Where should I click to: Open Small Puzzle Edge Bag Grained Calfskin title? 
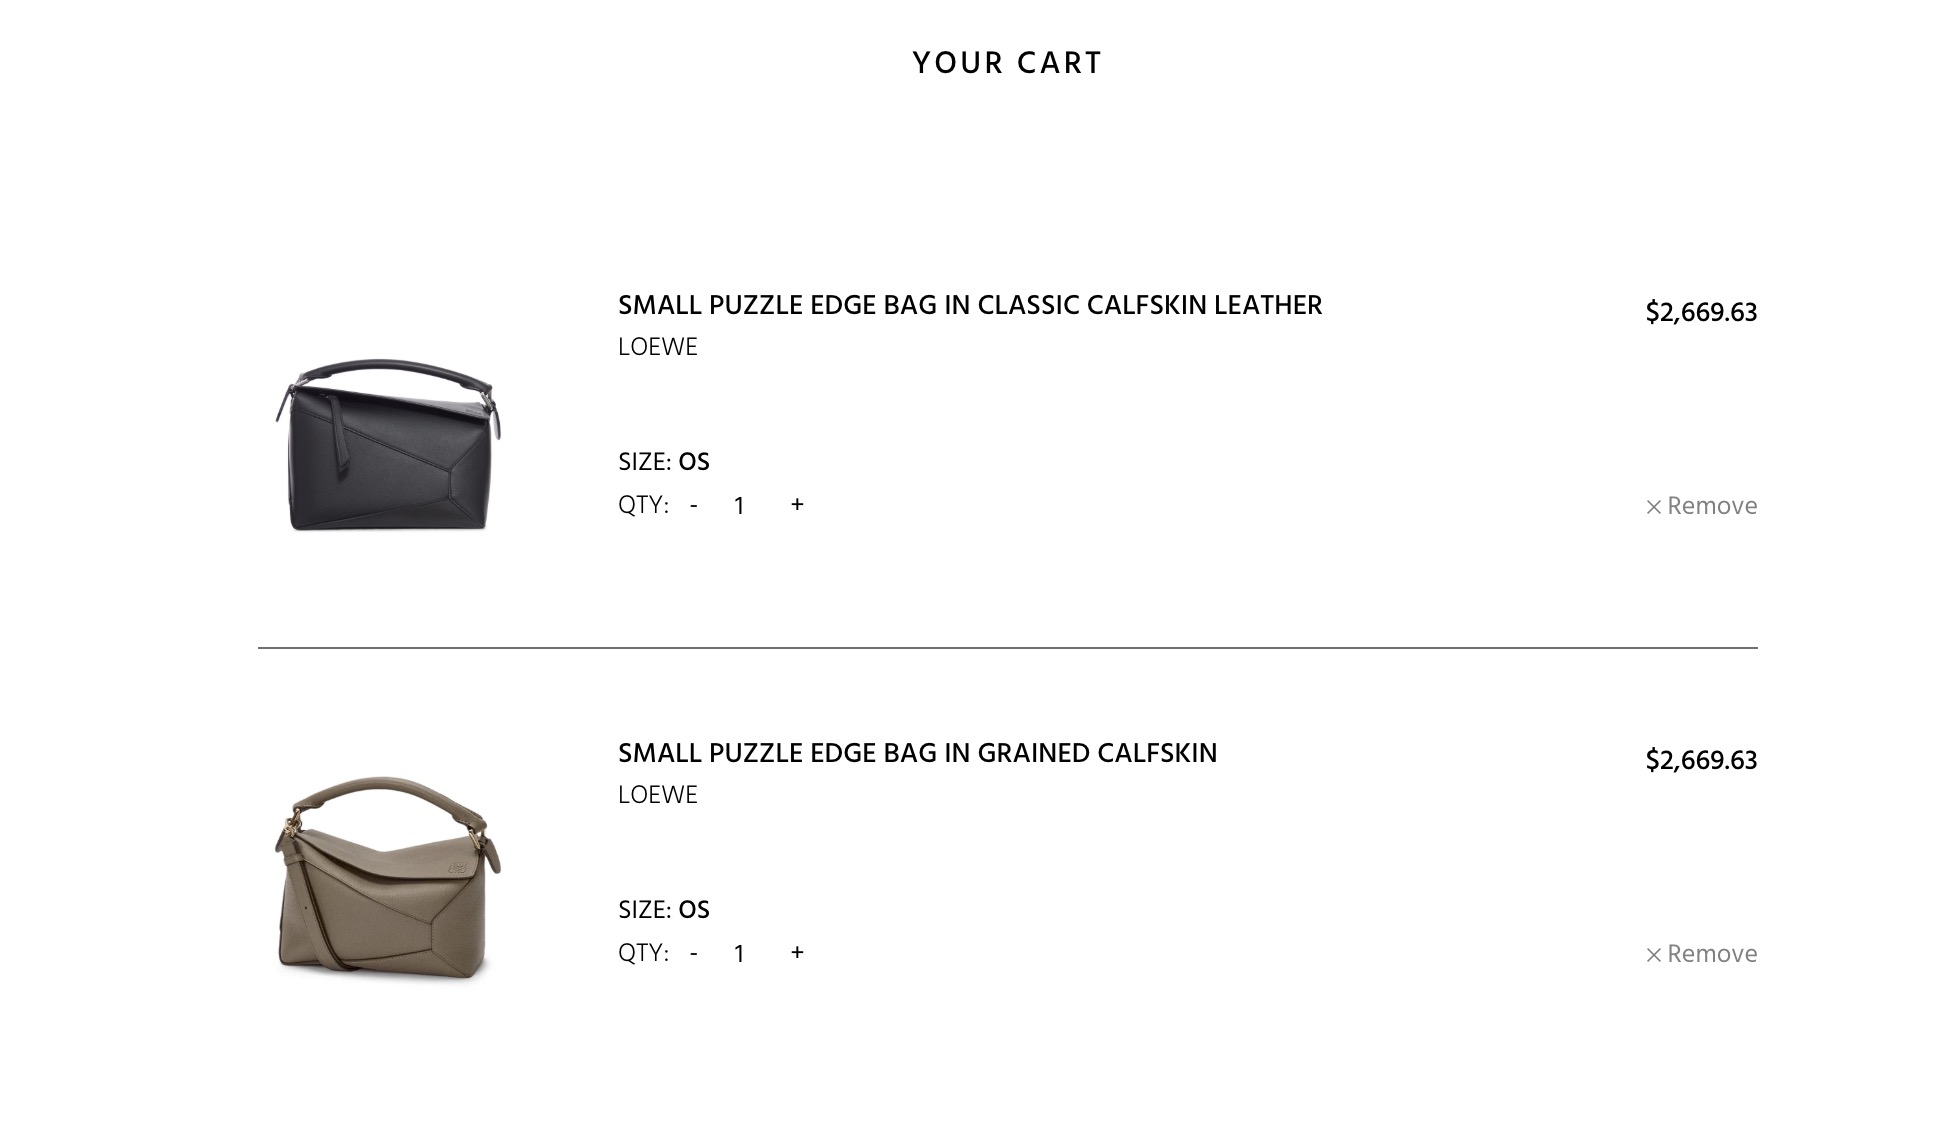click(x=917, y=753)
